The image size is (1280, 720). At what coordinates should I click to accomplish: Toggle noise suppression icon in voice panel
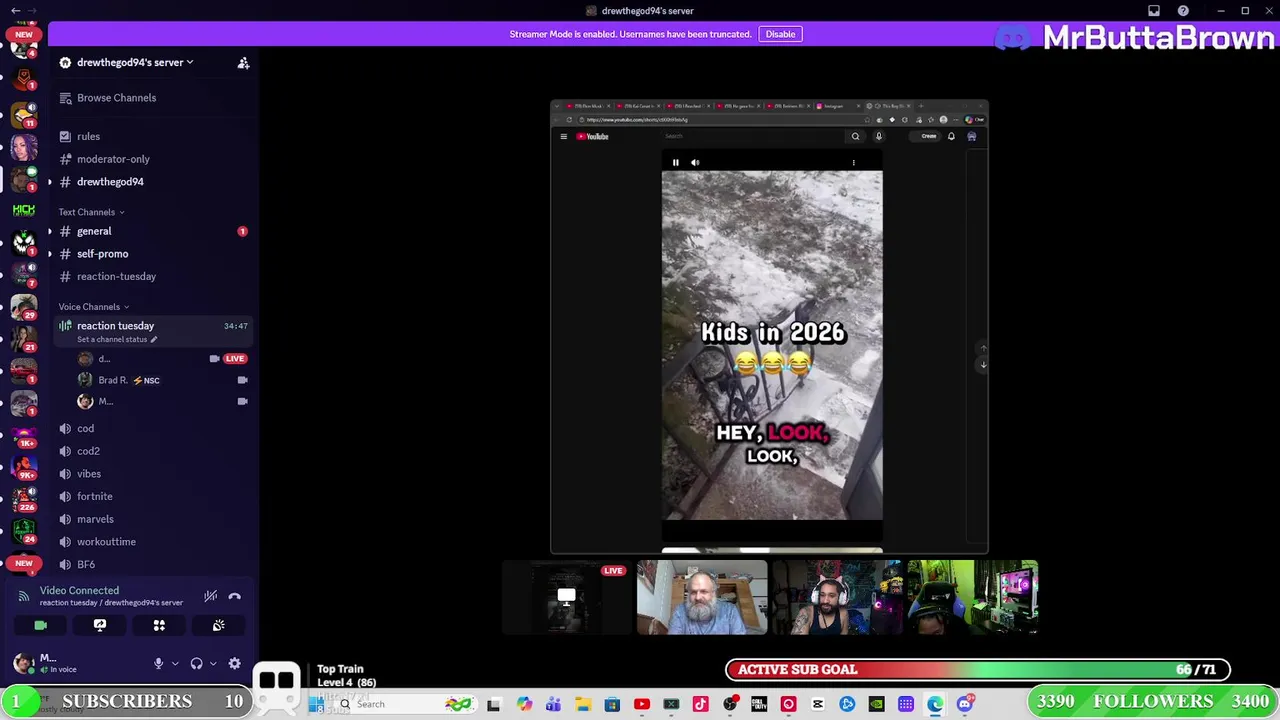click(210, 596)
